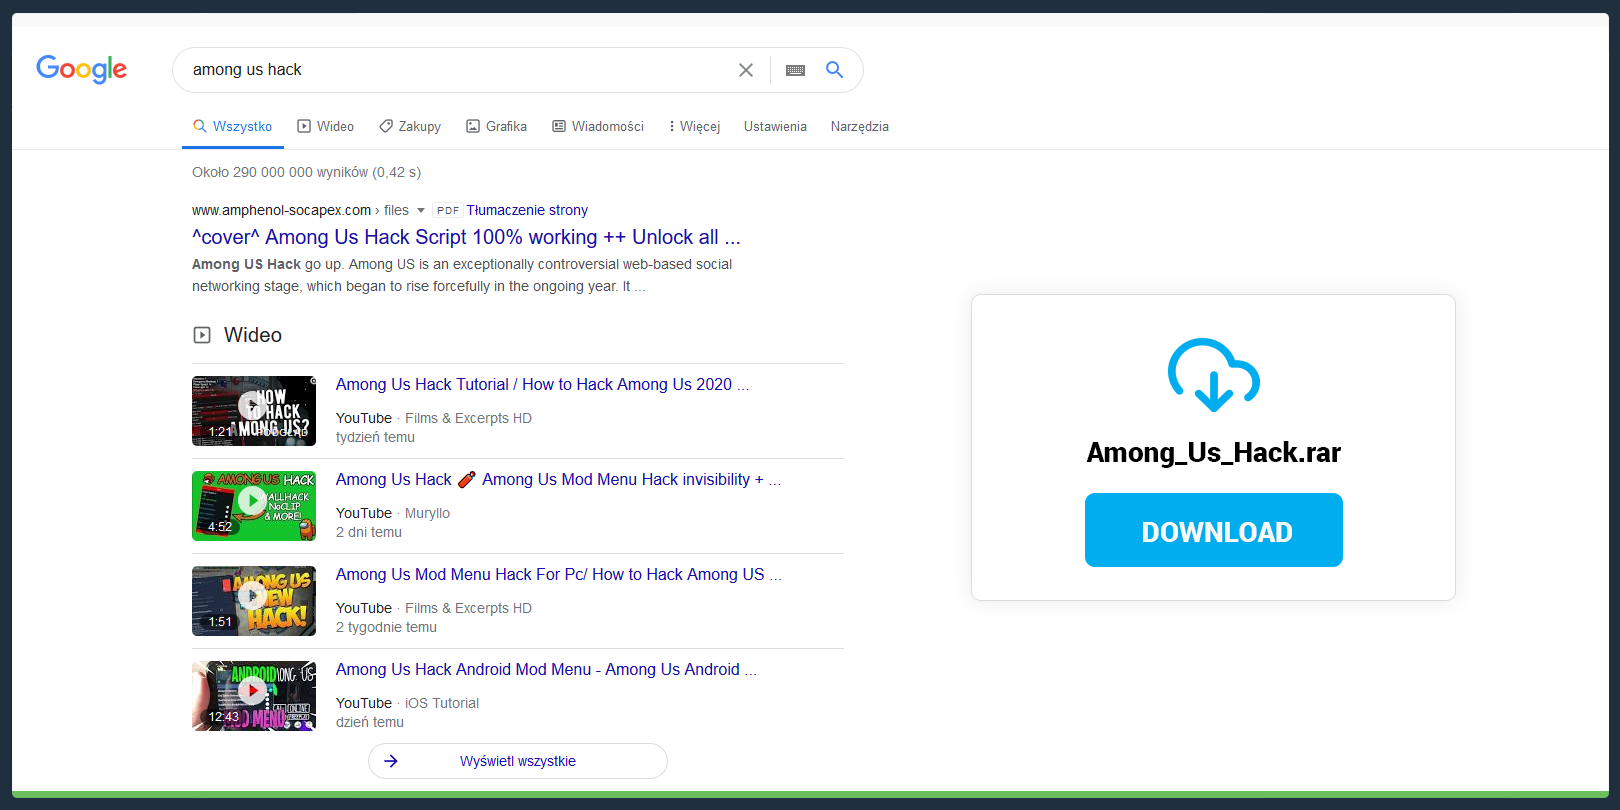This screenshot has height=810, width=1620.
Task: Open Among Us Hack Tutorial 2020 video link
Action: pos(542,384)
